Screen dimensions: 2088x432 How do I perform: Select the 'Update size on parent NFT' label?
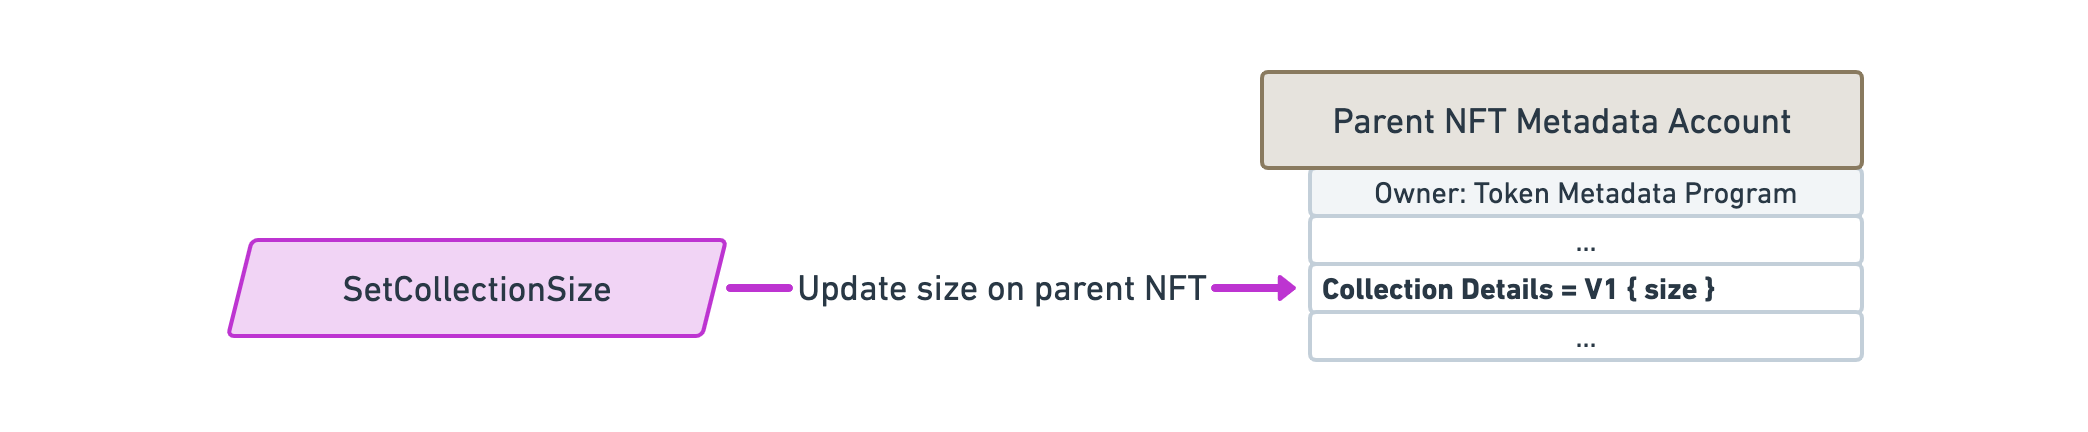pyautogui.click(x=1001, y=288)
